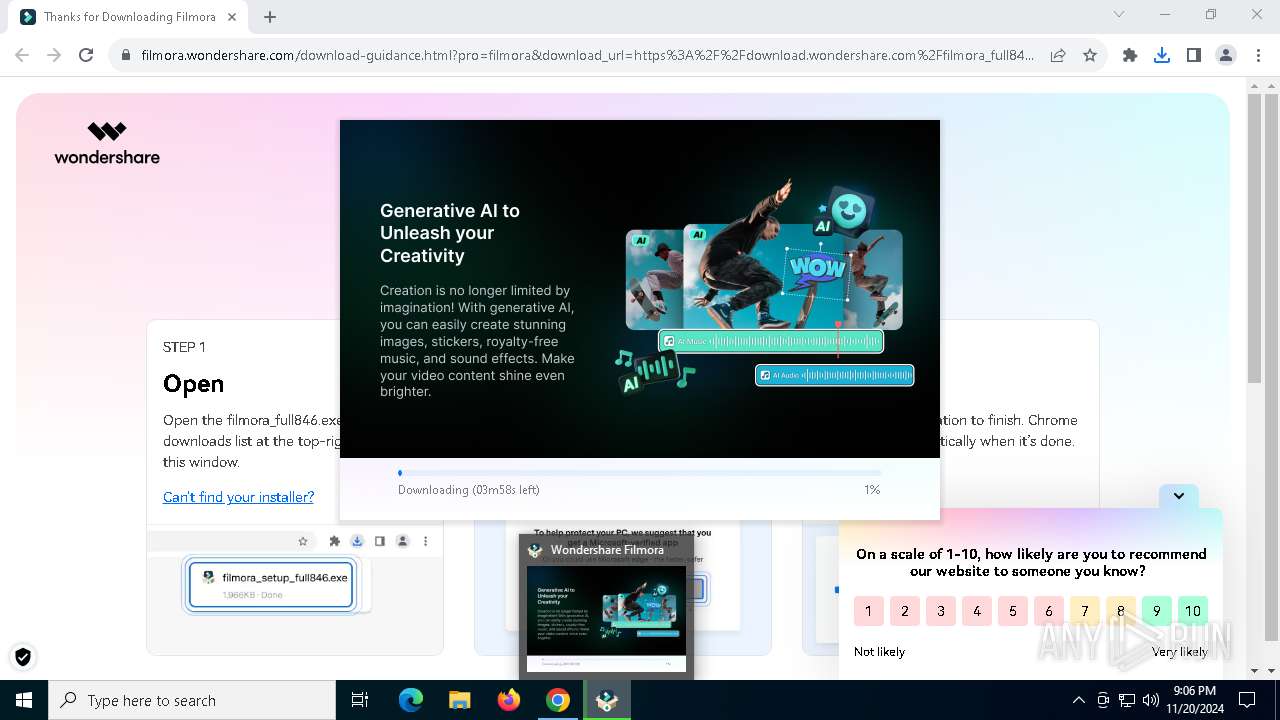
Task: Click the Very likely label
Action: point(1179,651)
